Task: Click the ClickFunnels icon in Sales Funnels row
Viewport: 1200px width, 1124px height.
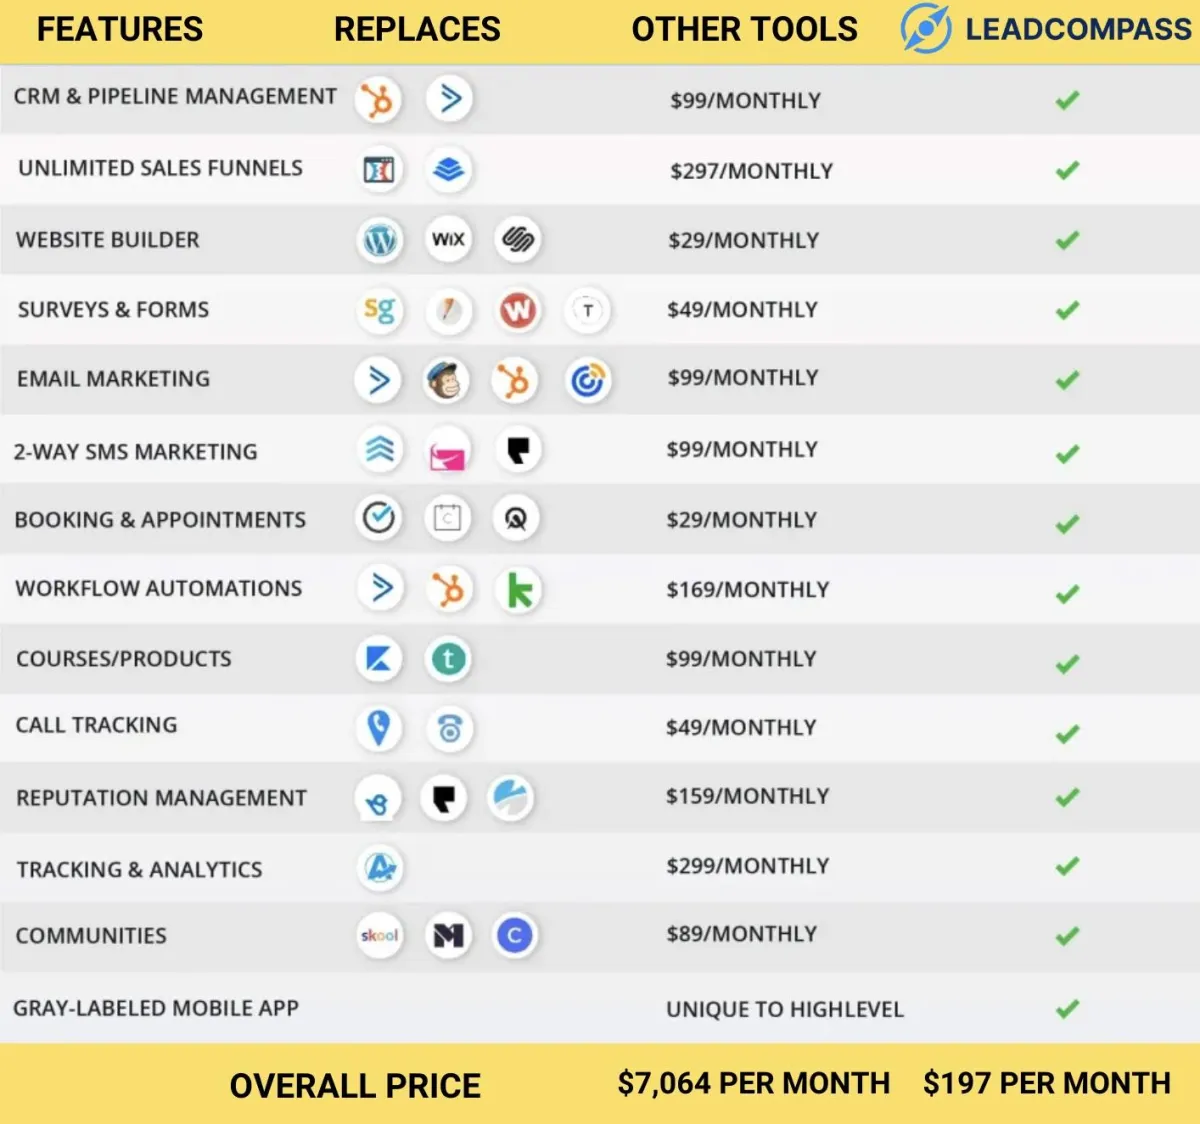Action: (378, 170)
